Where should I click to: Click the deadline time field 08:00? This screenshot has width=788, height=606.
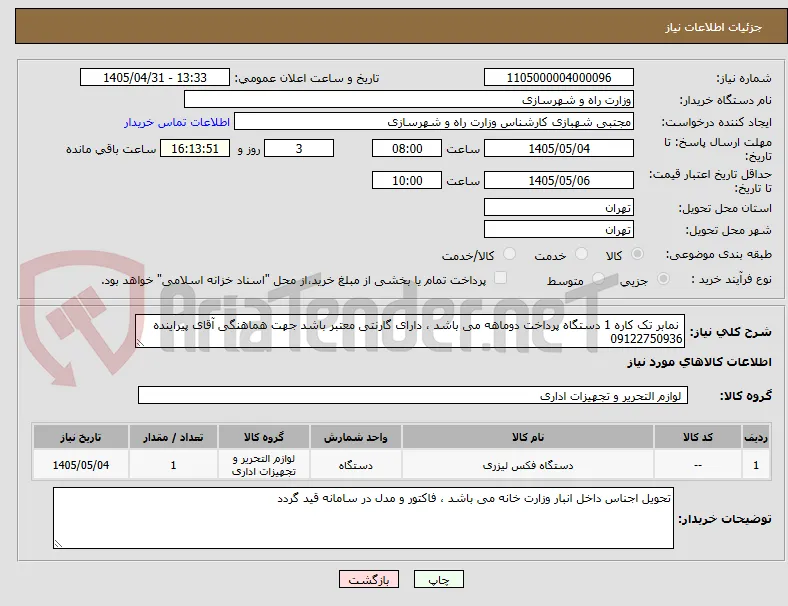[407, 148]
